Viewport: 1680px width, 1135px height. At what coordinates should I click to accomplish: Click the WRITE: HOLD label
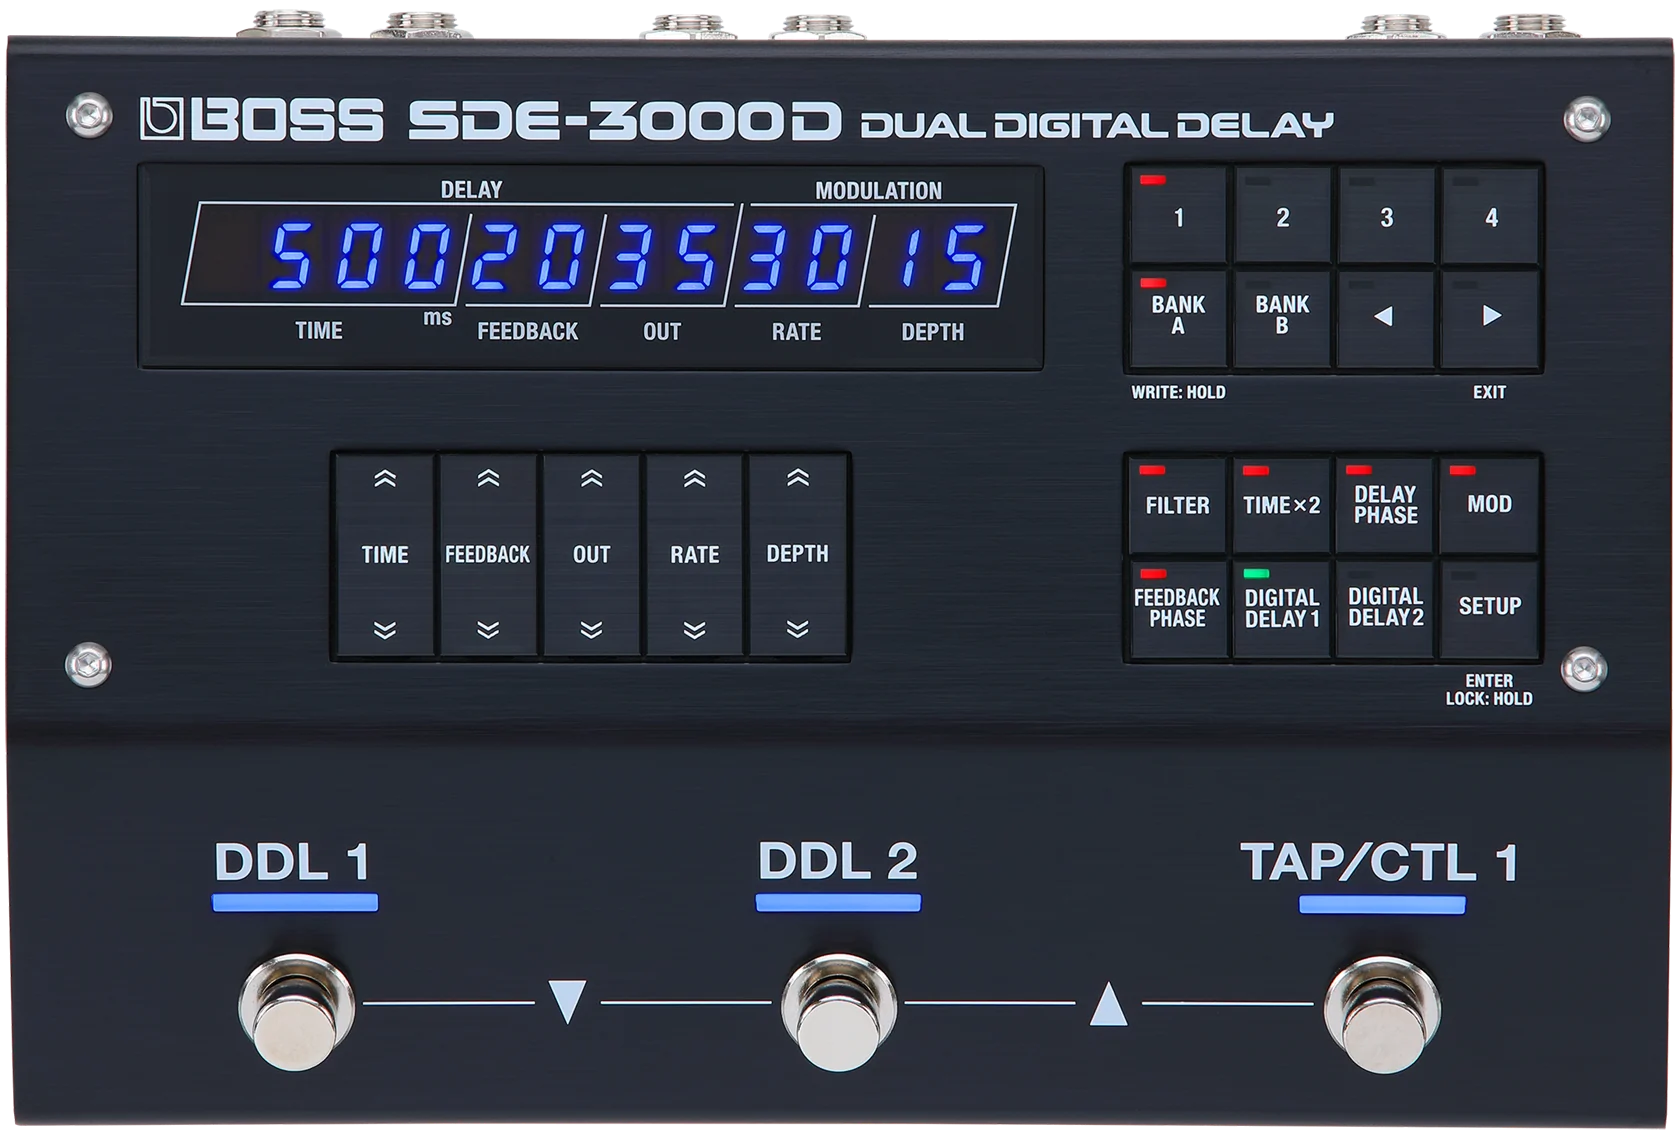click(x=1178, y=393)
